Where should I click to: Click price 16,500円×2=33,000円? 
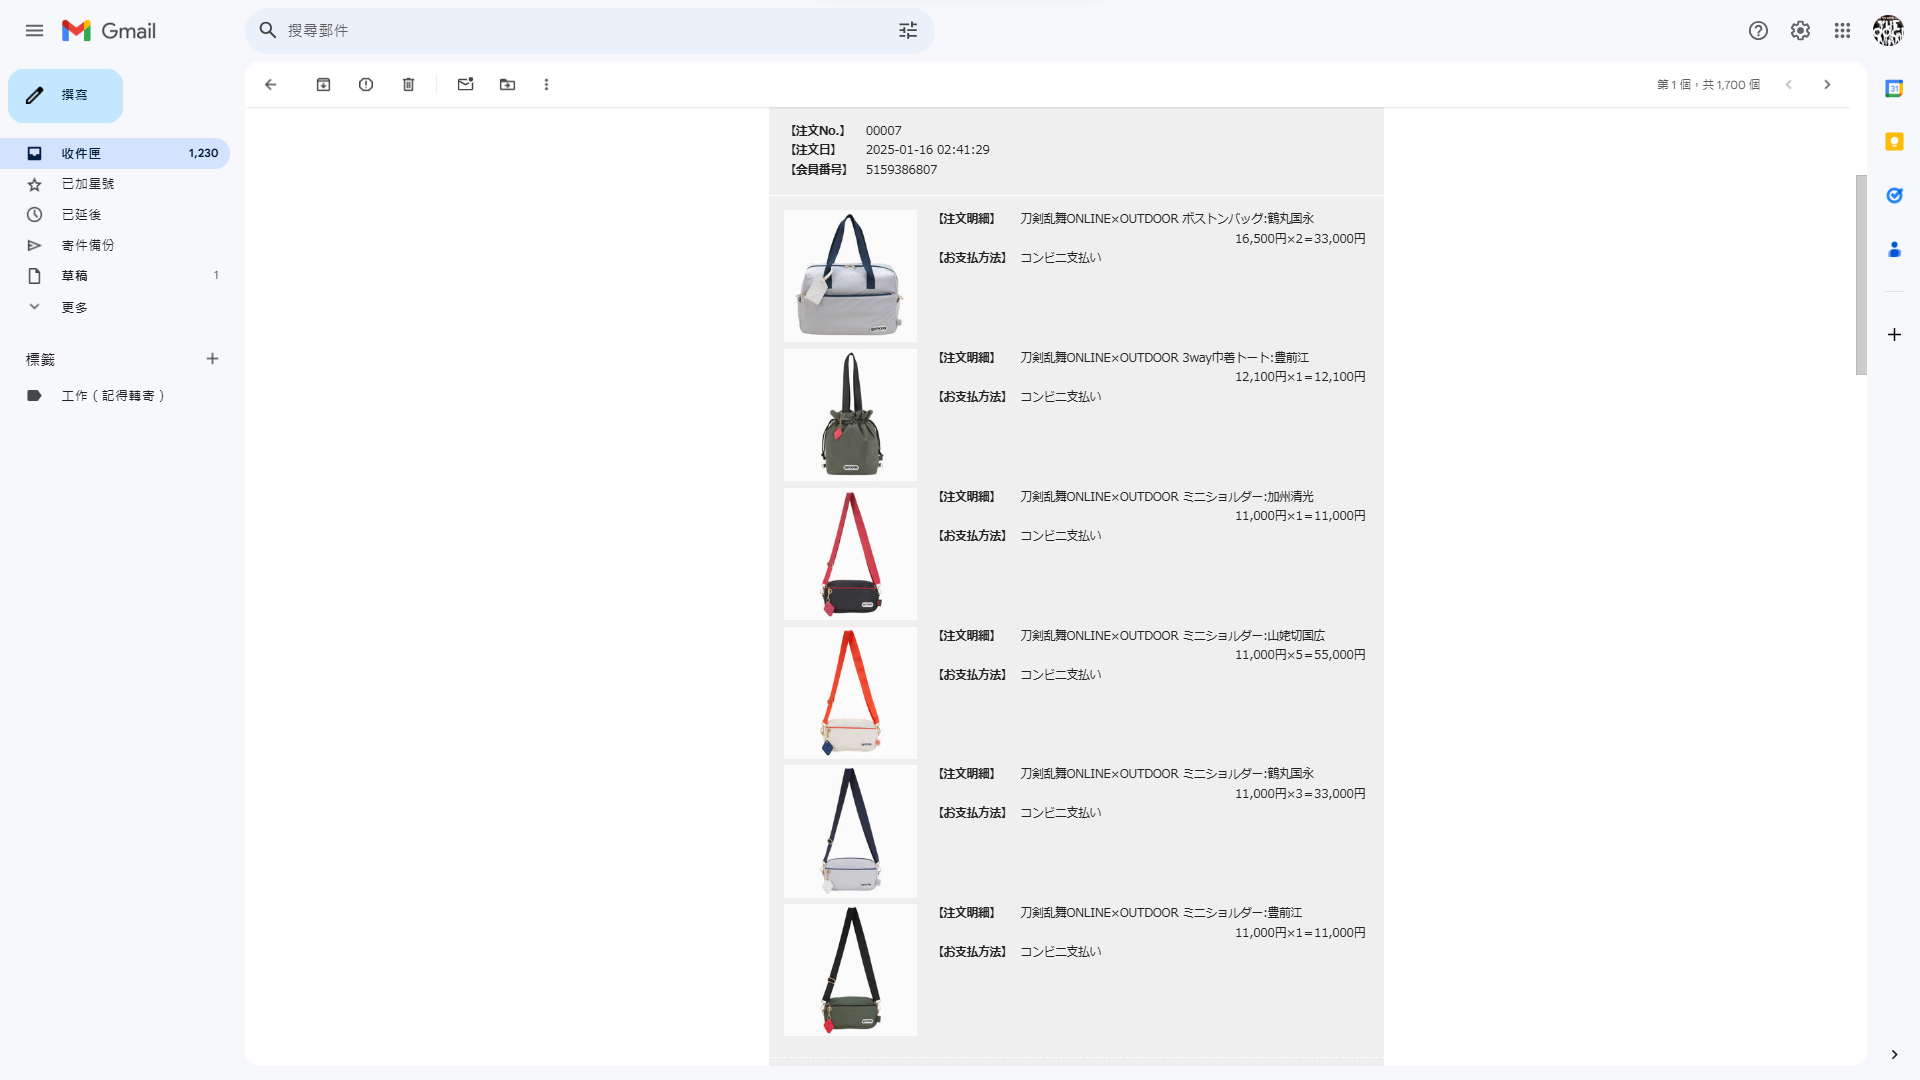(1300, 239)
